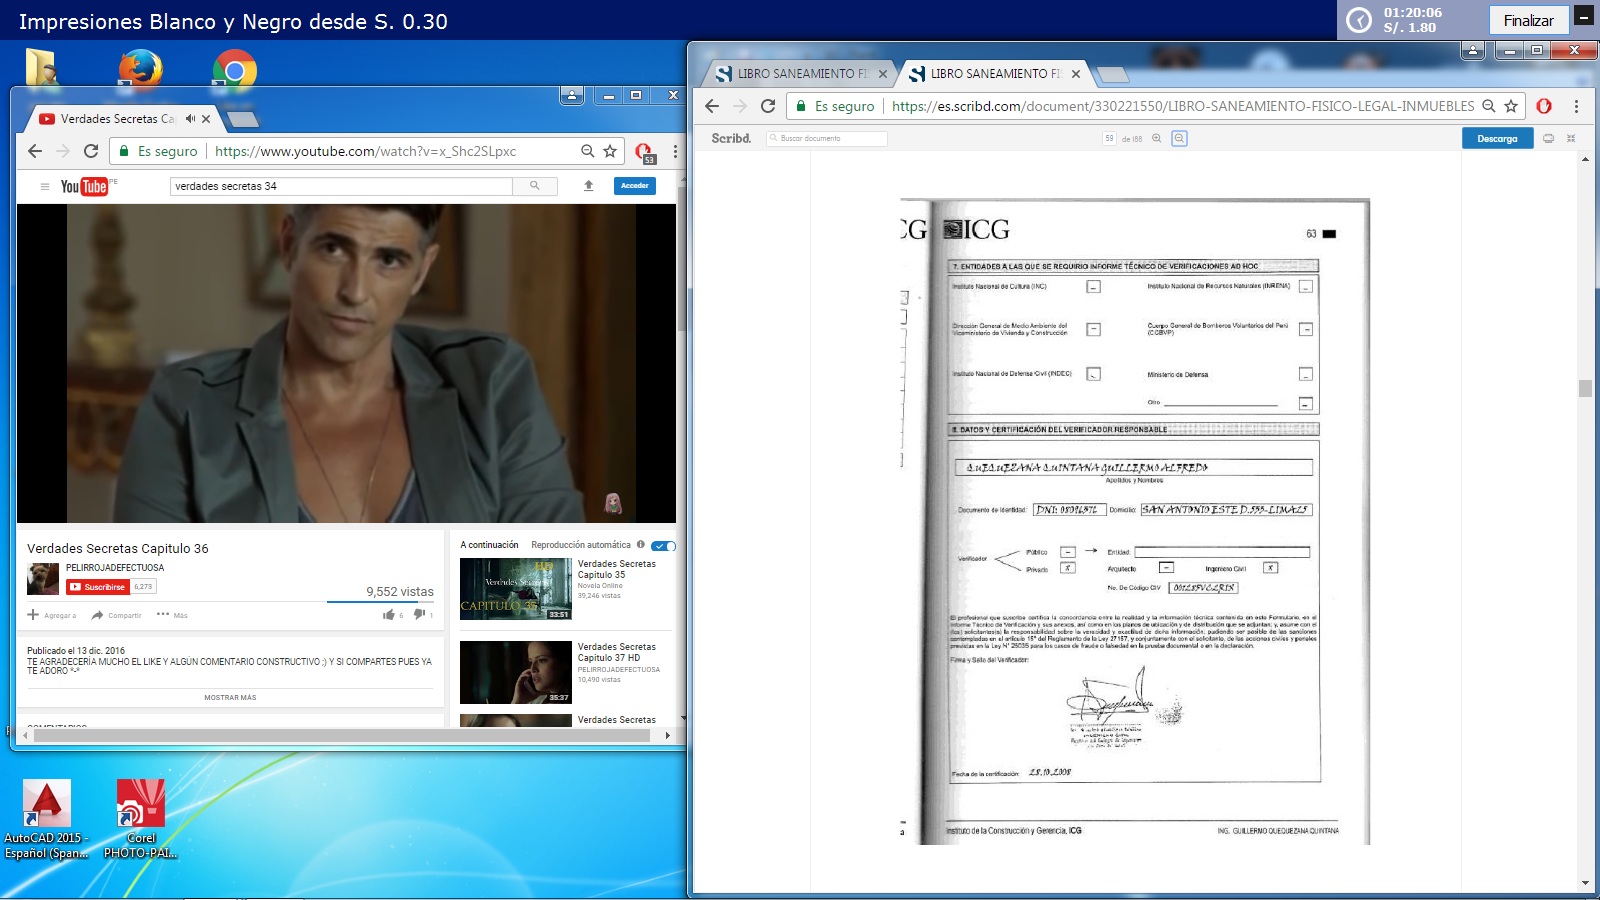Expand description with MOSTRAR MÁS
1600x900 pixels.
[x=230, y=698]
